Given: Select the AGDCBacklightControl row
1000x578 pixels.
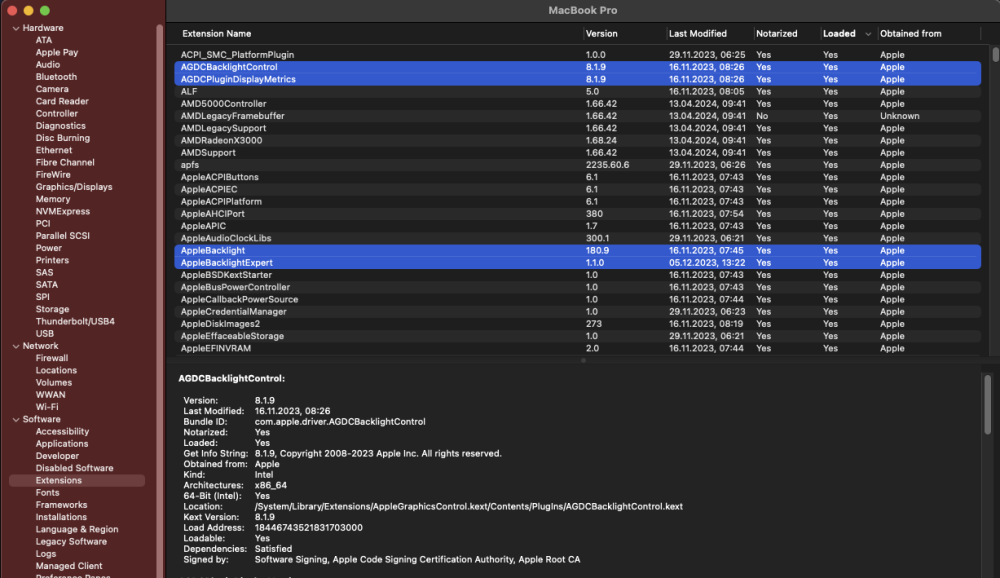Looking at the screenshot, I should pos(577,67).
